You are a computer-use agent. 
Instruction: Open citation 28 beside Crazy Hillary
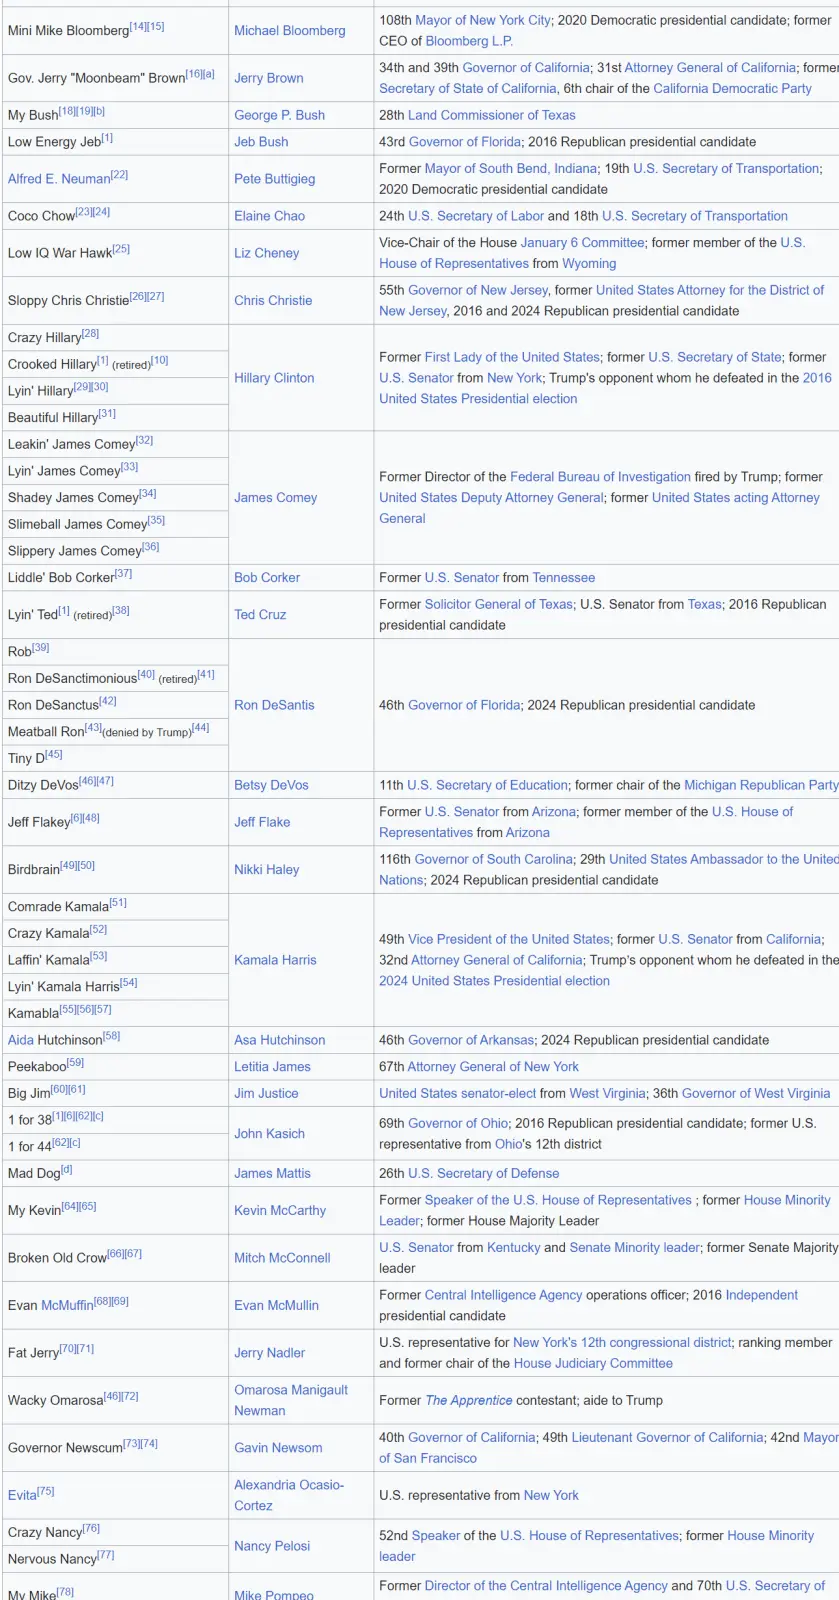point(91,334)
